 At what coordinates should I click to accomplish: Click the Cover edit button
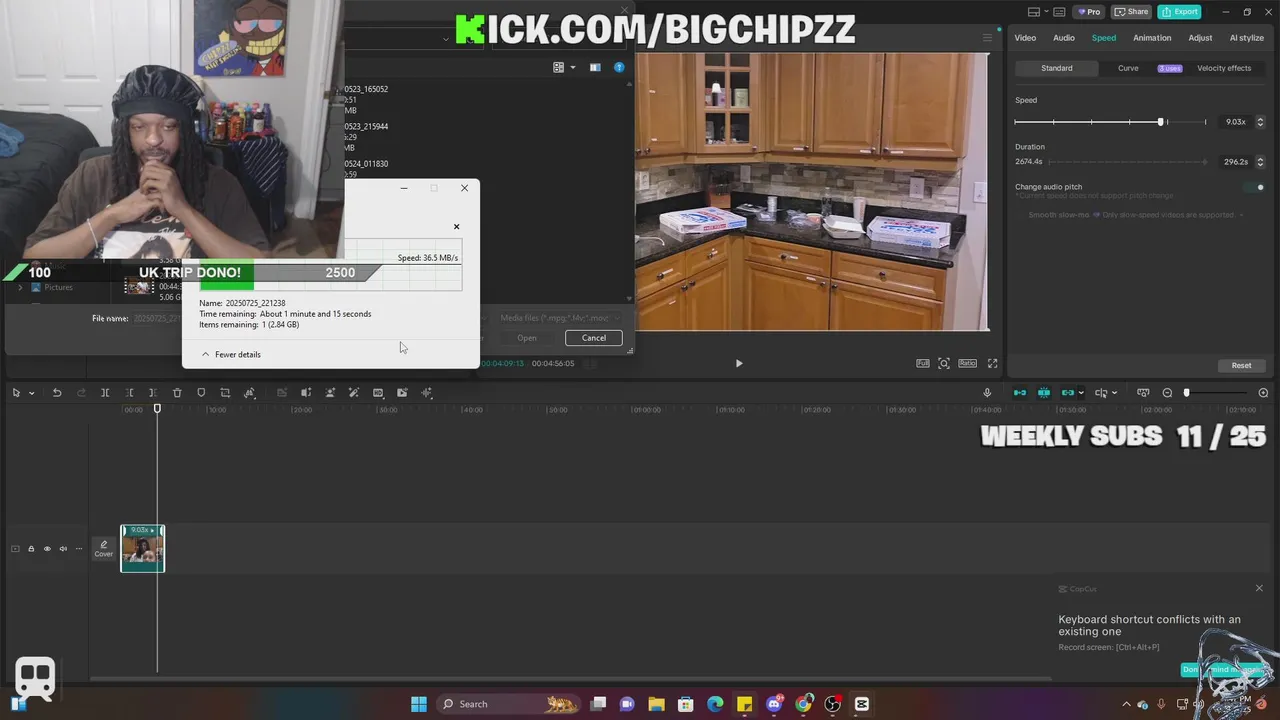(104, 549)
